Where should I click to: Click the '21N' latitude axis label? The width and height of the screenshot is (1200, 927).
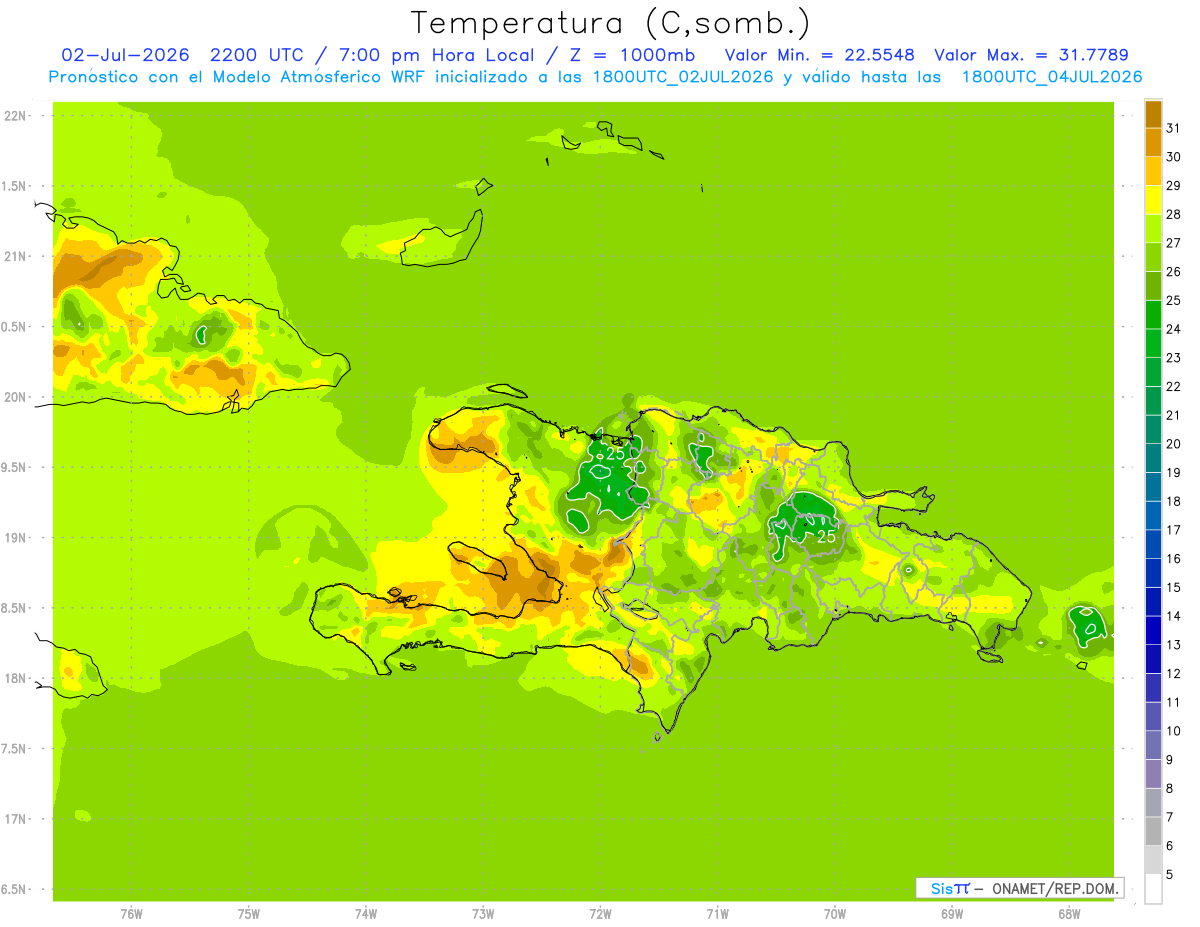(15, 257)
